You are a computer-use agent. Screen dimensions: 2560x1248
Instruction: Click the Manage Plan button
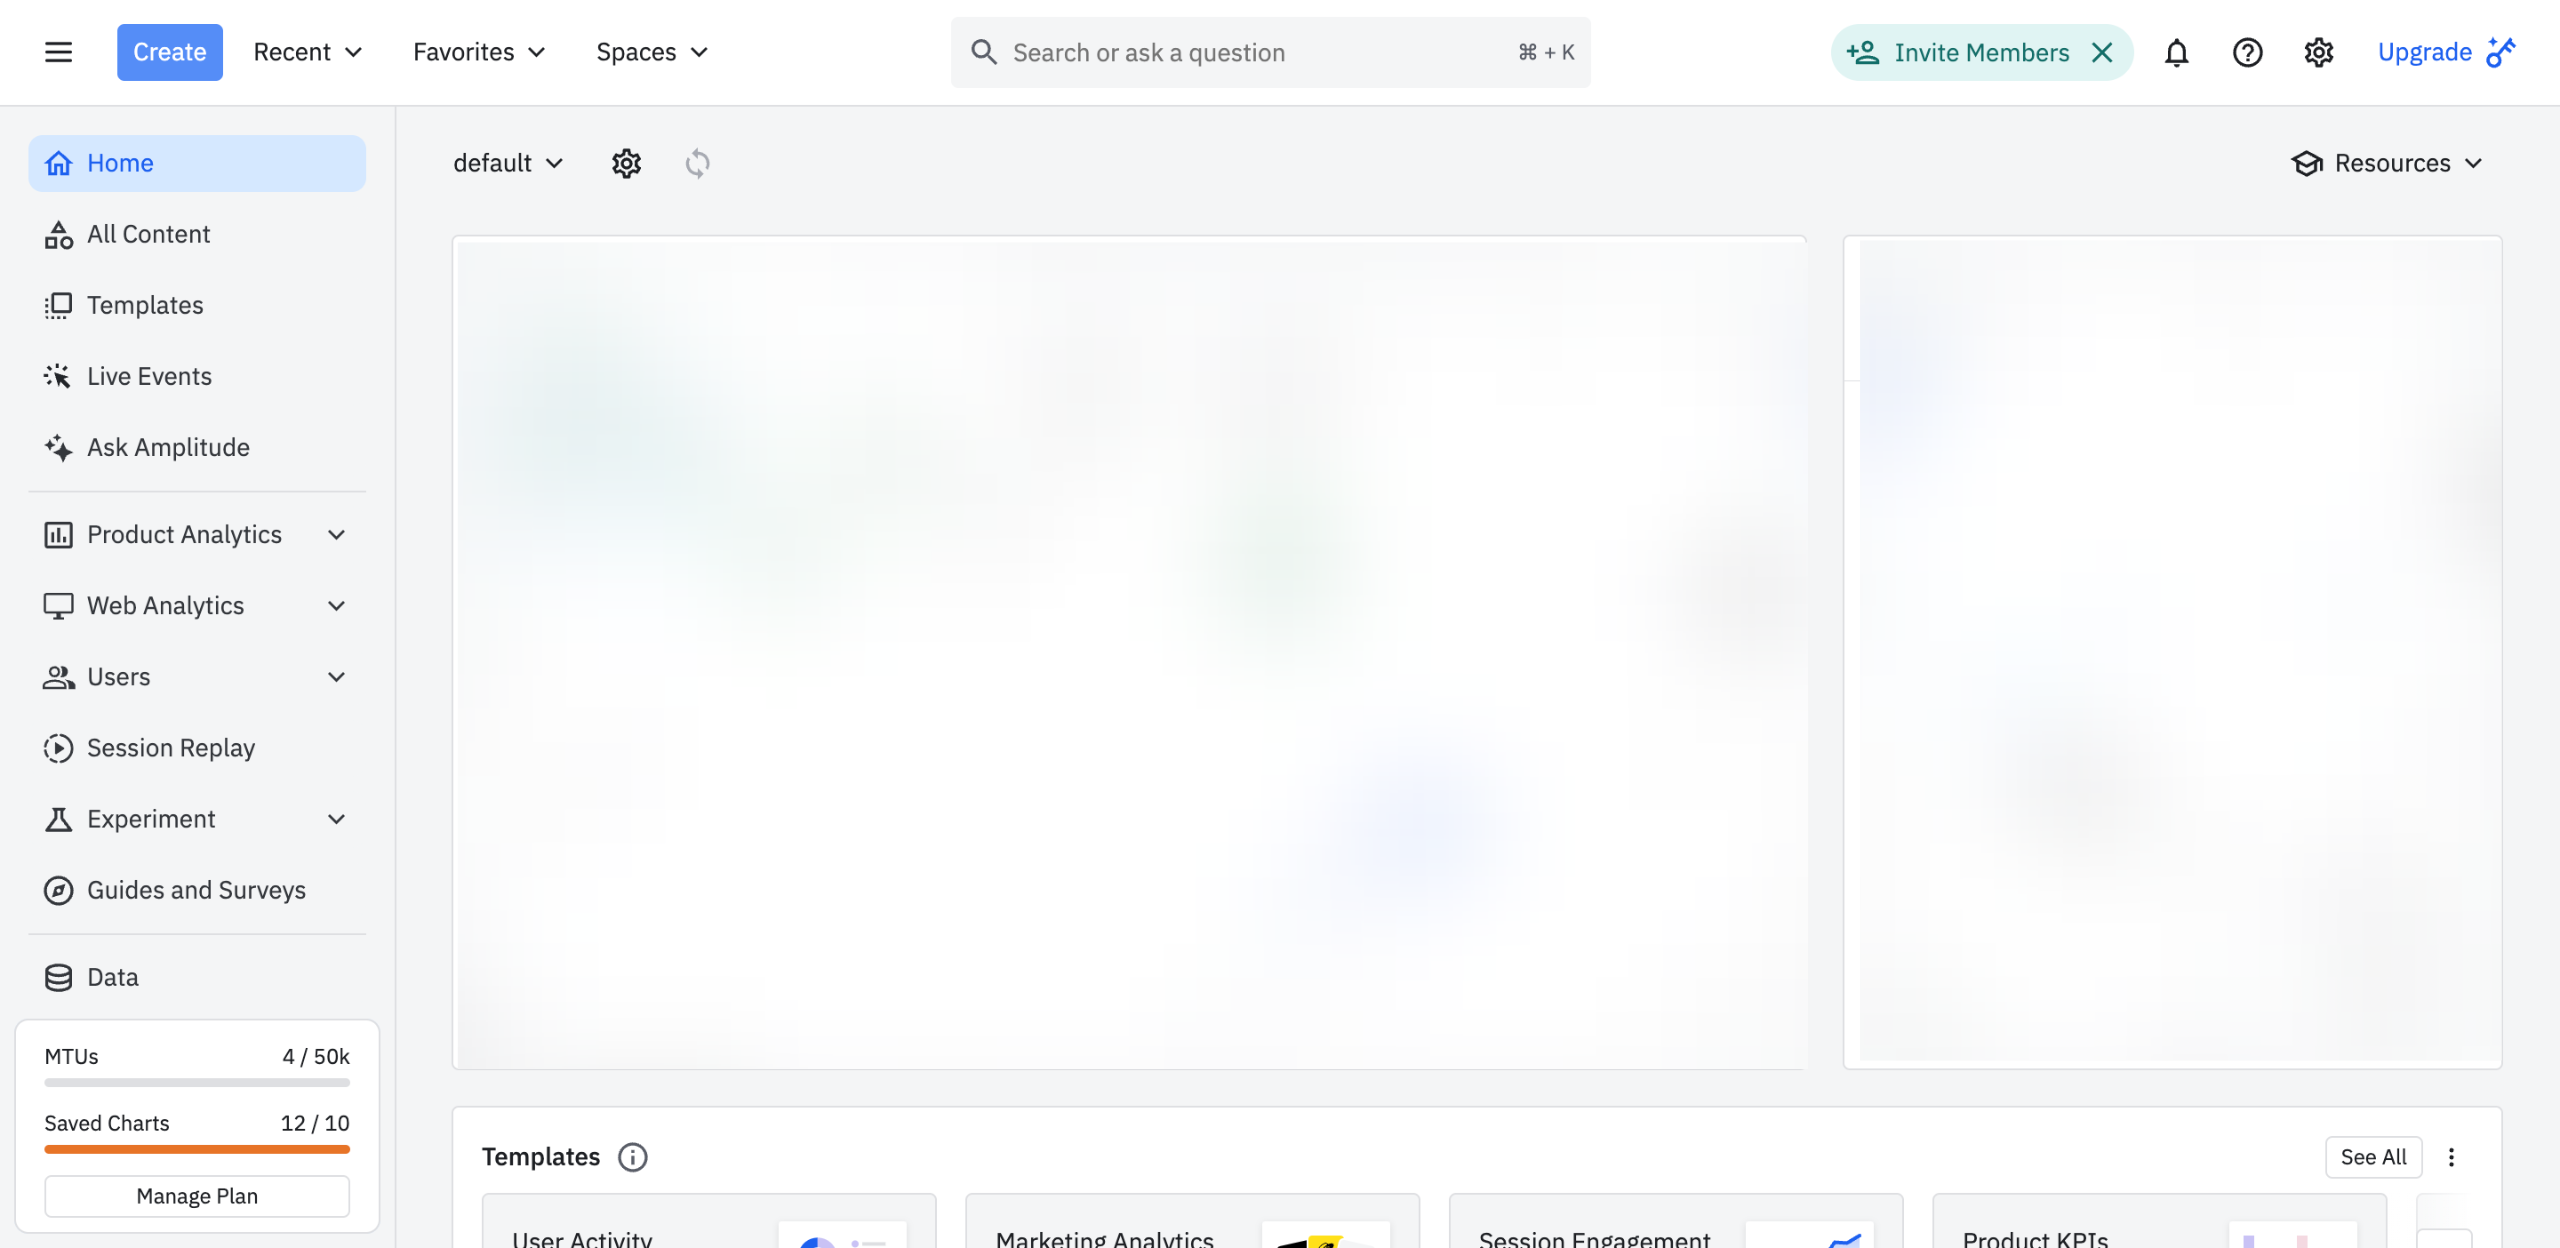197,1196
